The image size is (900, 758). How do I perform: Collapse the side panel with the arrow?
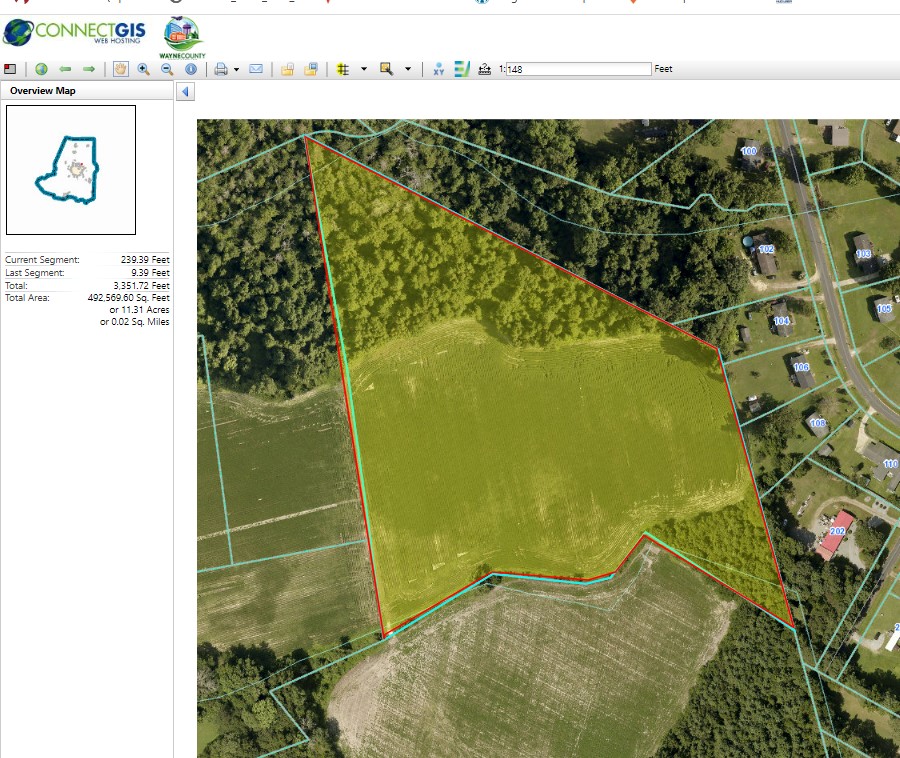(x=186, y=92)
